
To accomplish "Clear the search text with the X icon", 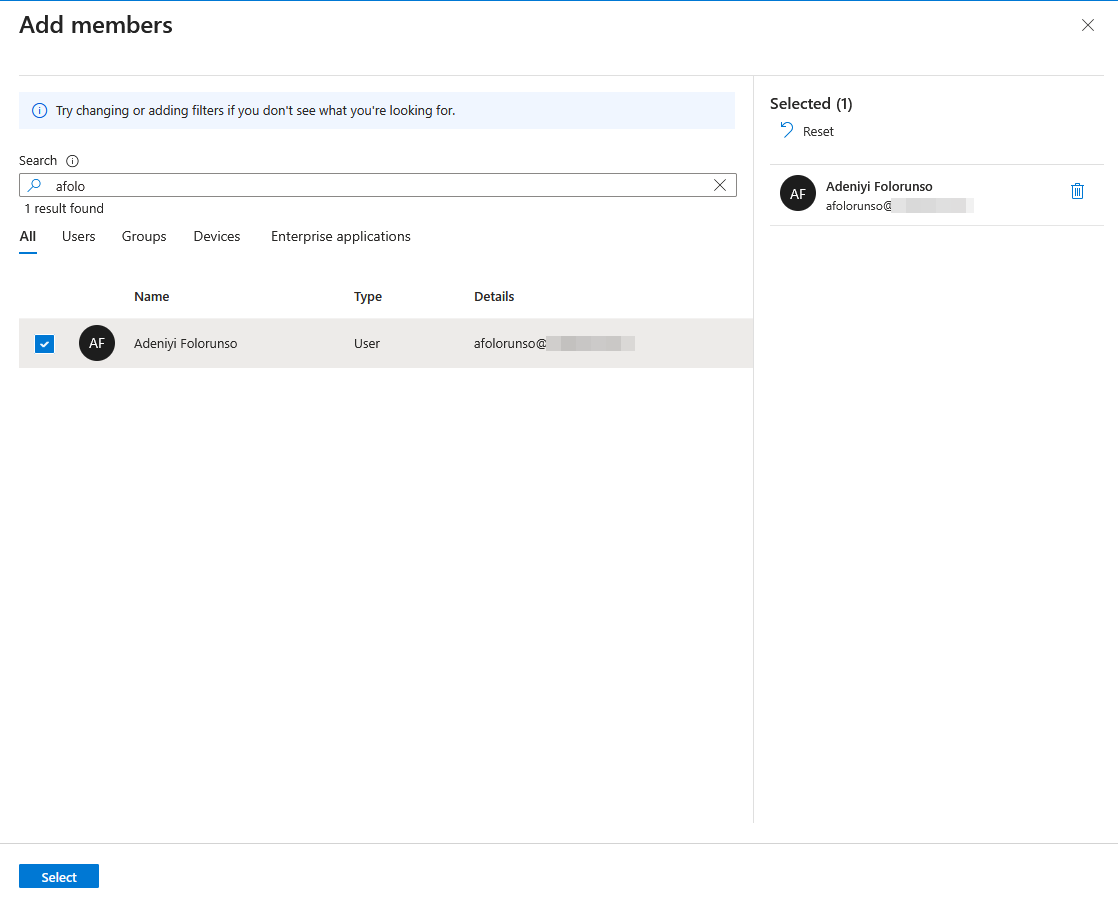I will (719, 185).
